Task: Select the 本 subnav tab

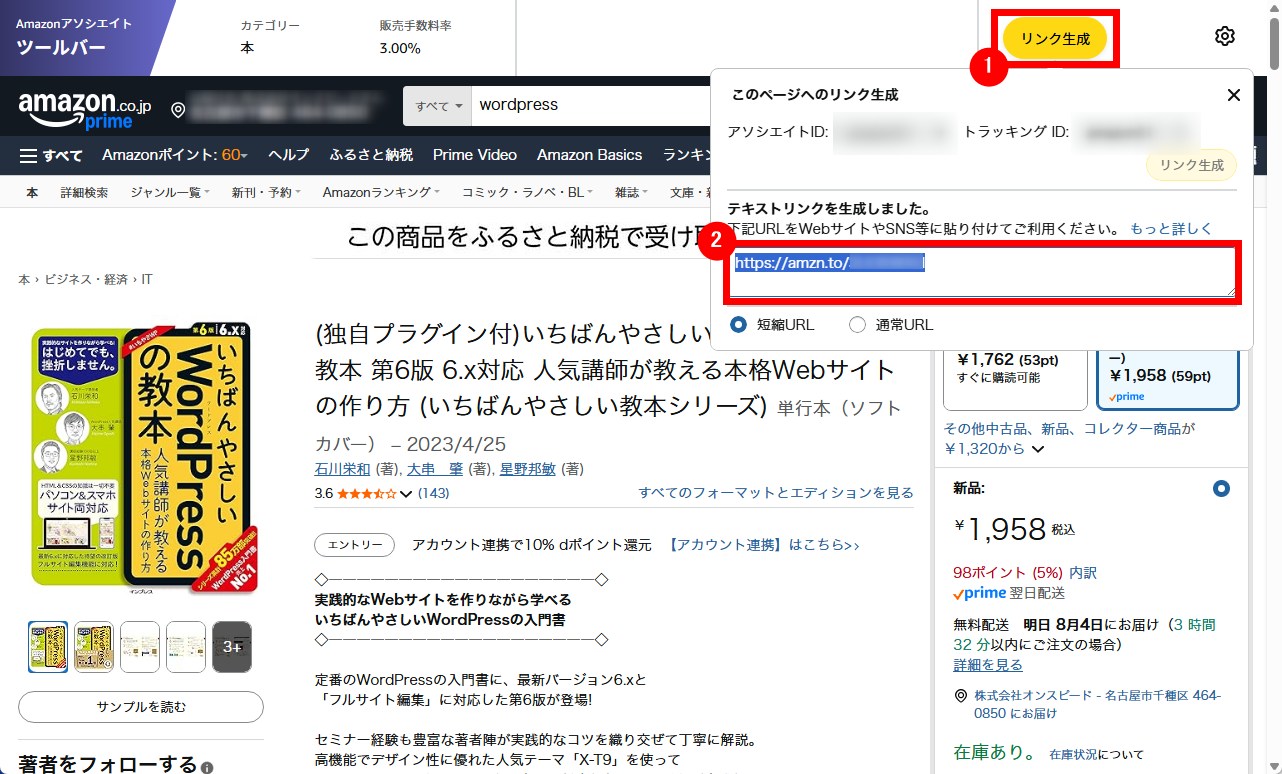Action: tap(32, 192)
